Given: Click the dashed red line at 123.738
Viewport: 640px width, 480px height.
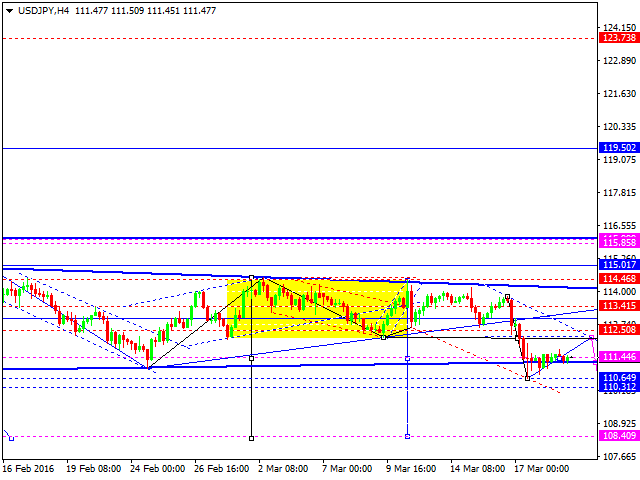Looking at the screenshot, I should tap(300, 38).
